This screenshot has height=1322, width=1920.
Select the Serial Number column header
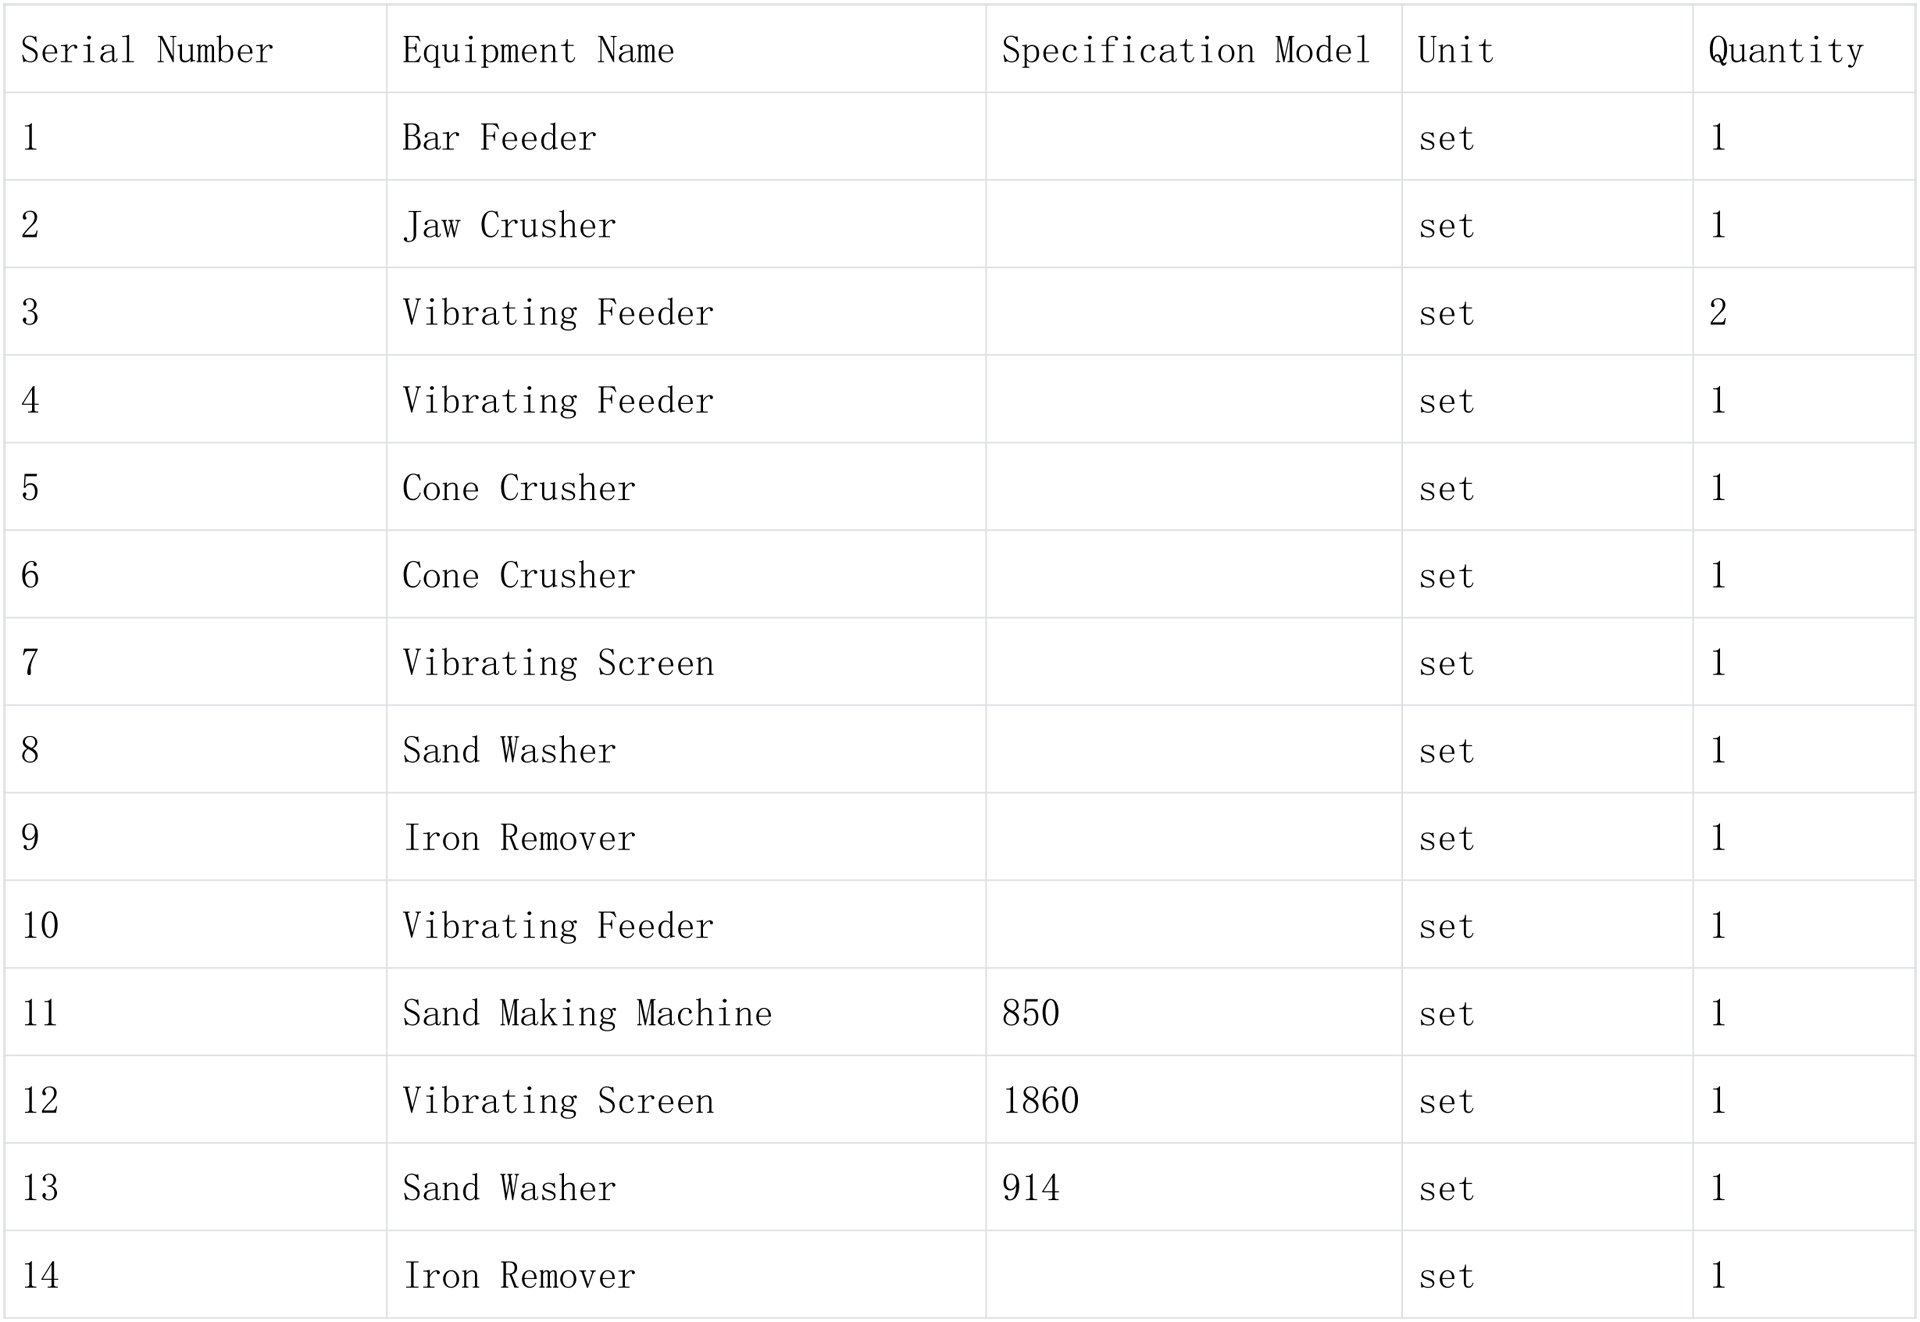point(196,50)
